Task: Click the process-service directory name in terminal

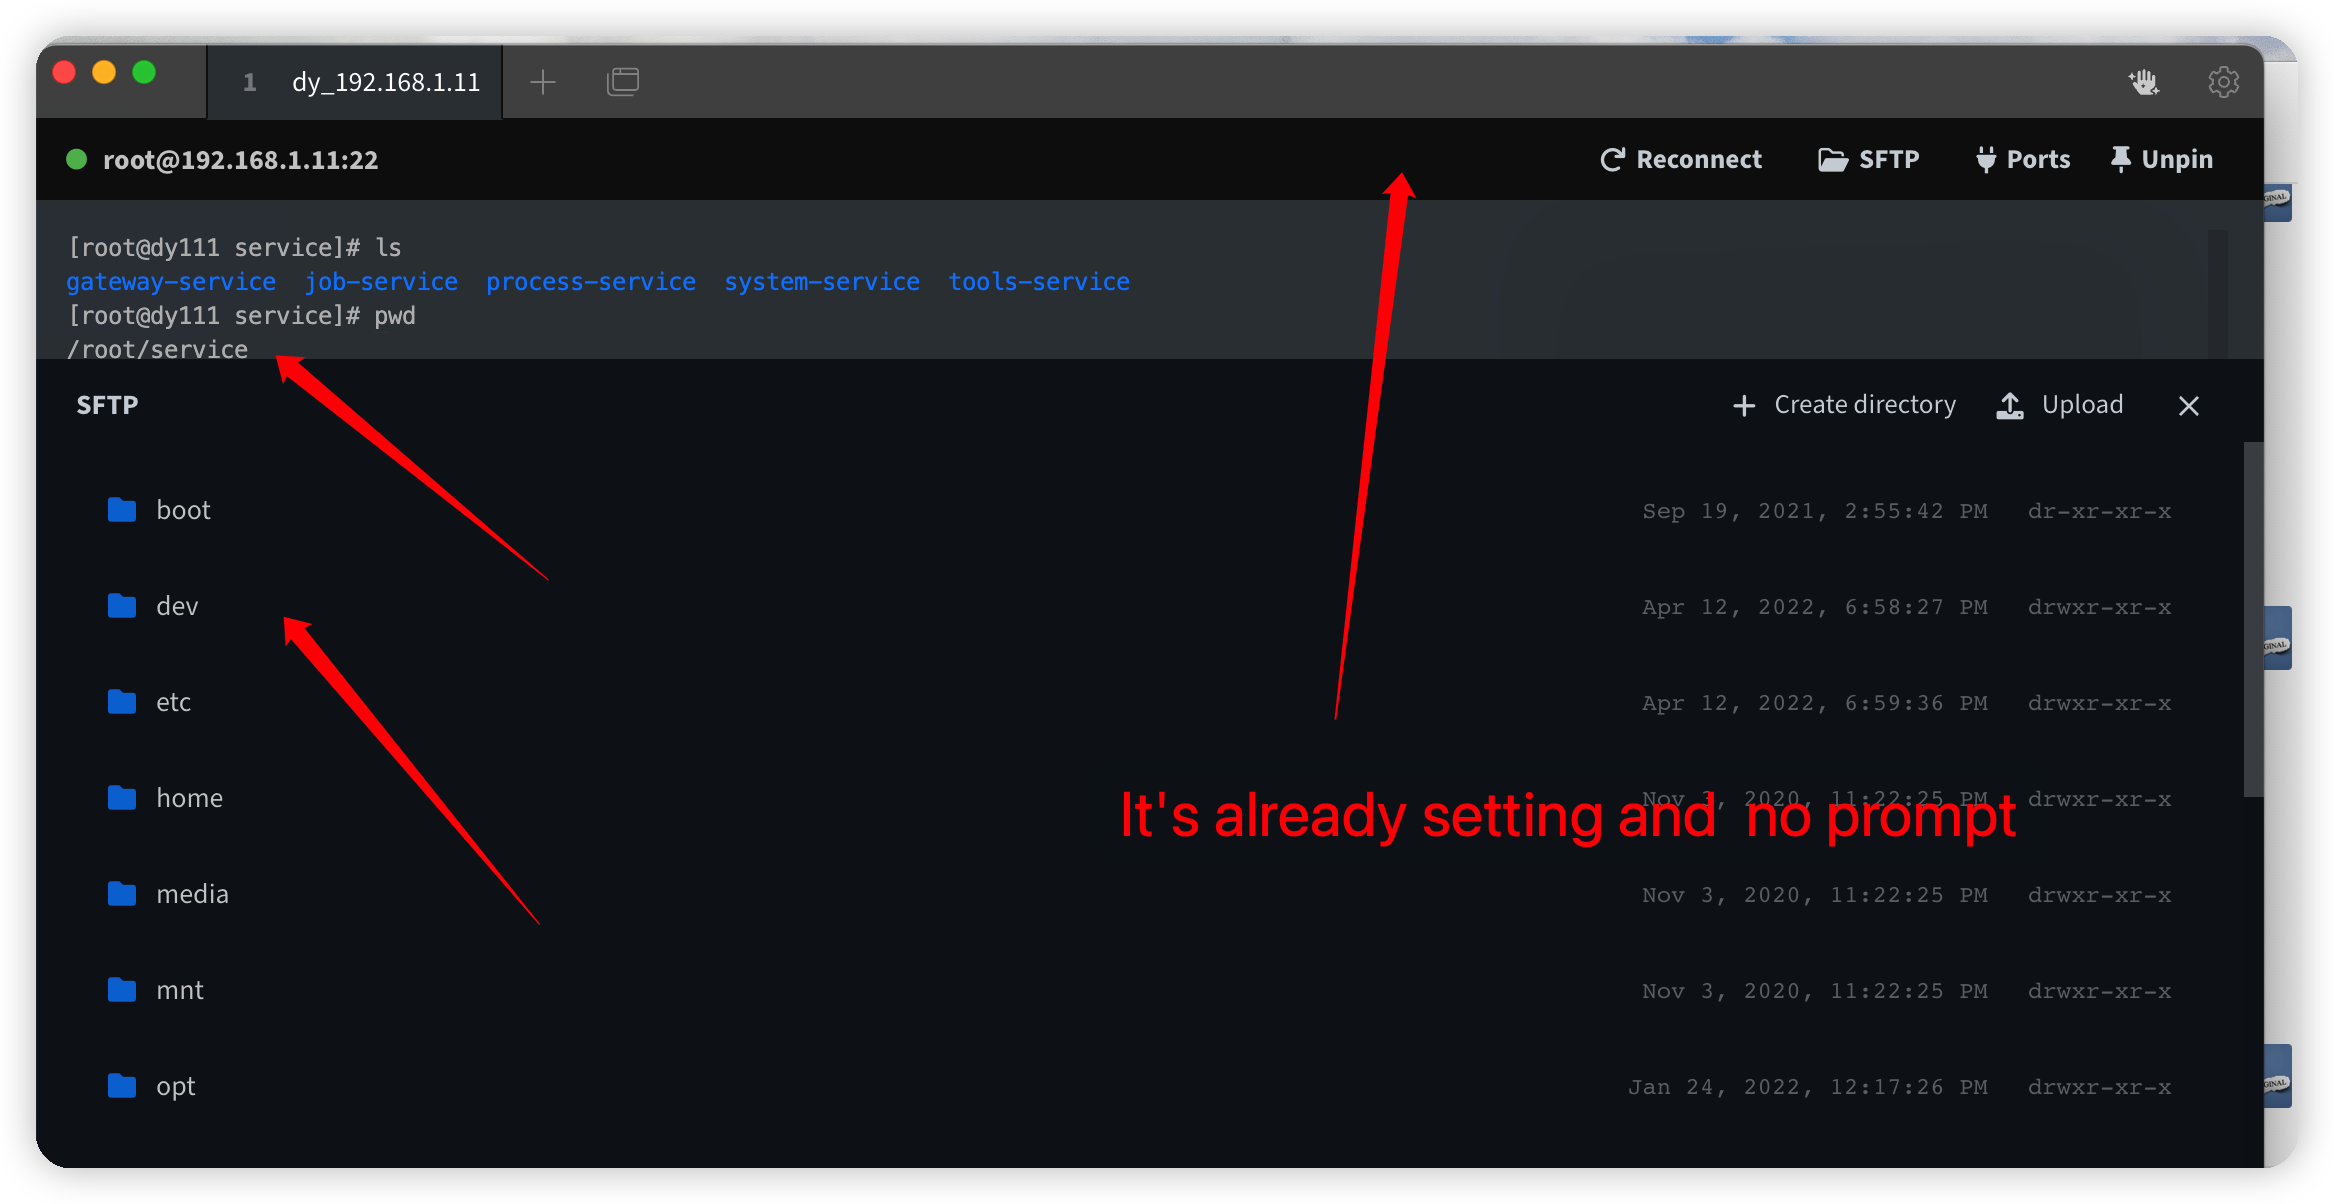Action: coord(591,282)
